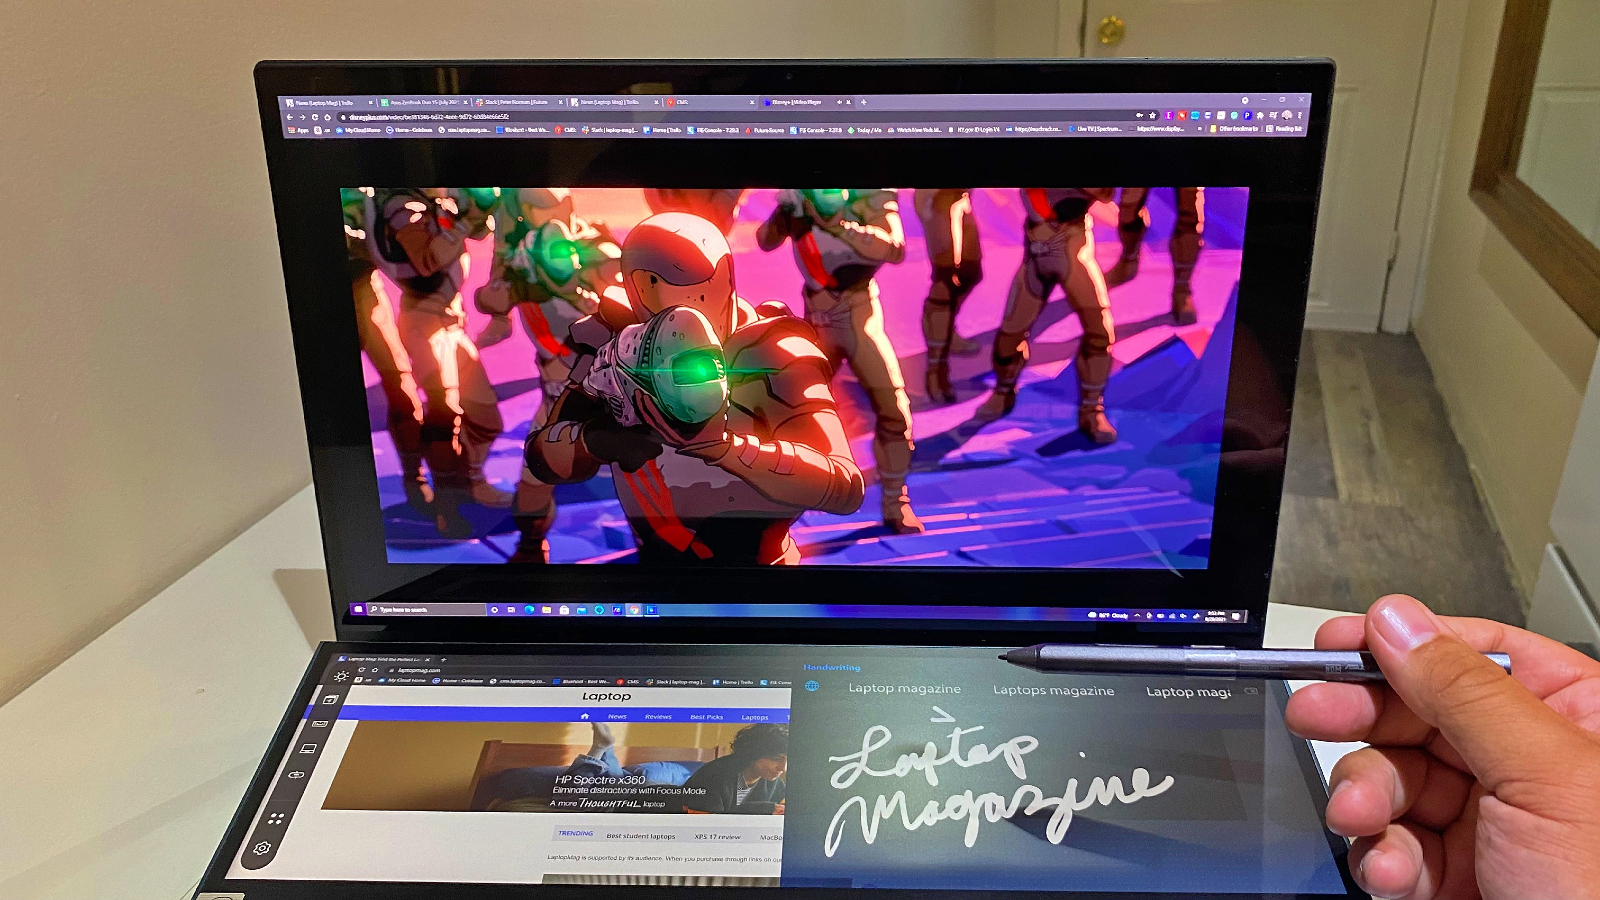This screenshot has height=900, width=1600.
Task: Open new tab in main screen Chrome
Action: (864, 102)
